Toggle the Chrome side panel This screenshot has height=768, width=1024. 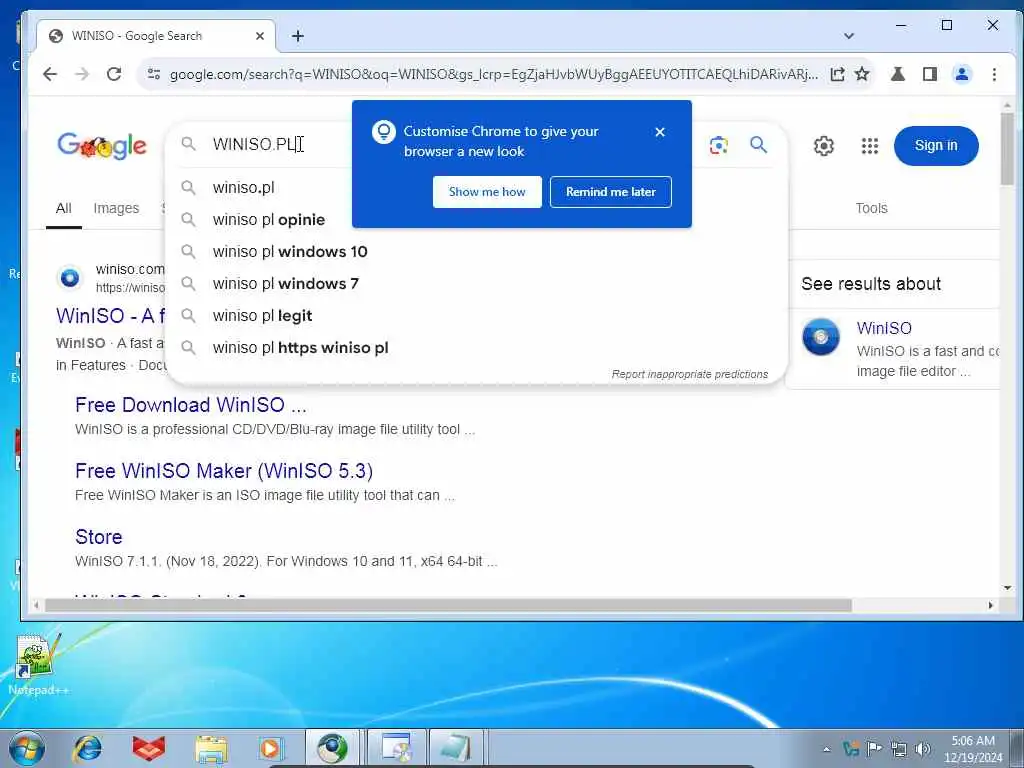click(x=929, y=74)
